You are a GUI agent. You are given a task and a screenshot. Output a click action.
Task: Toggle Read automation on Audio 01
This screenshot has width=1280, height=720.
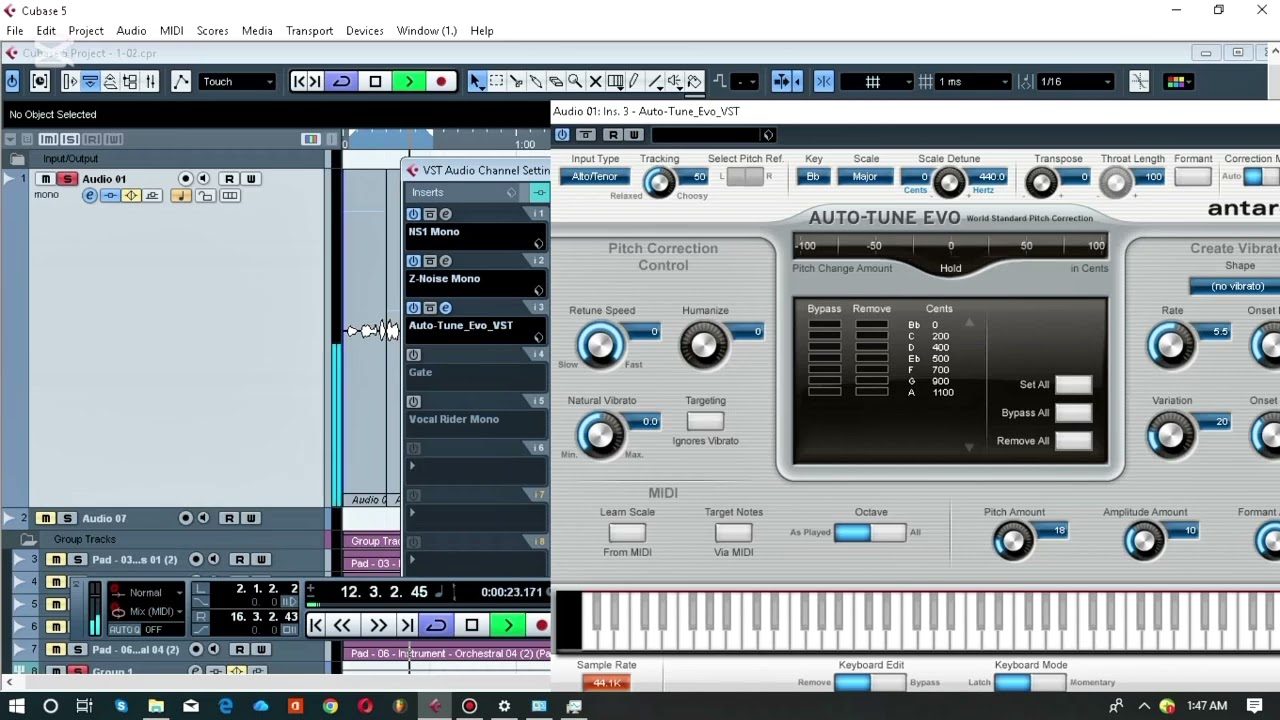point(229,179)
